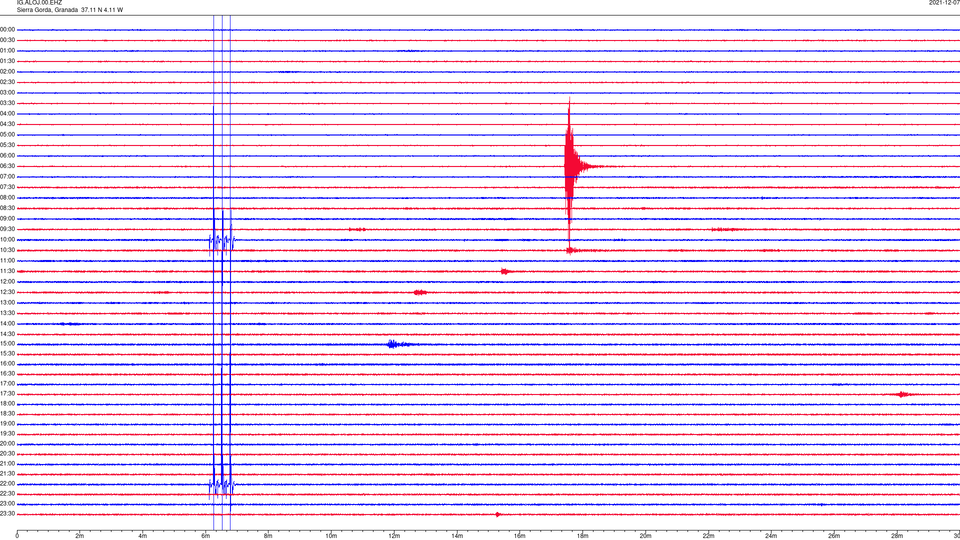Select the 07:00 time label

8,177
